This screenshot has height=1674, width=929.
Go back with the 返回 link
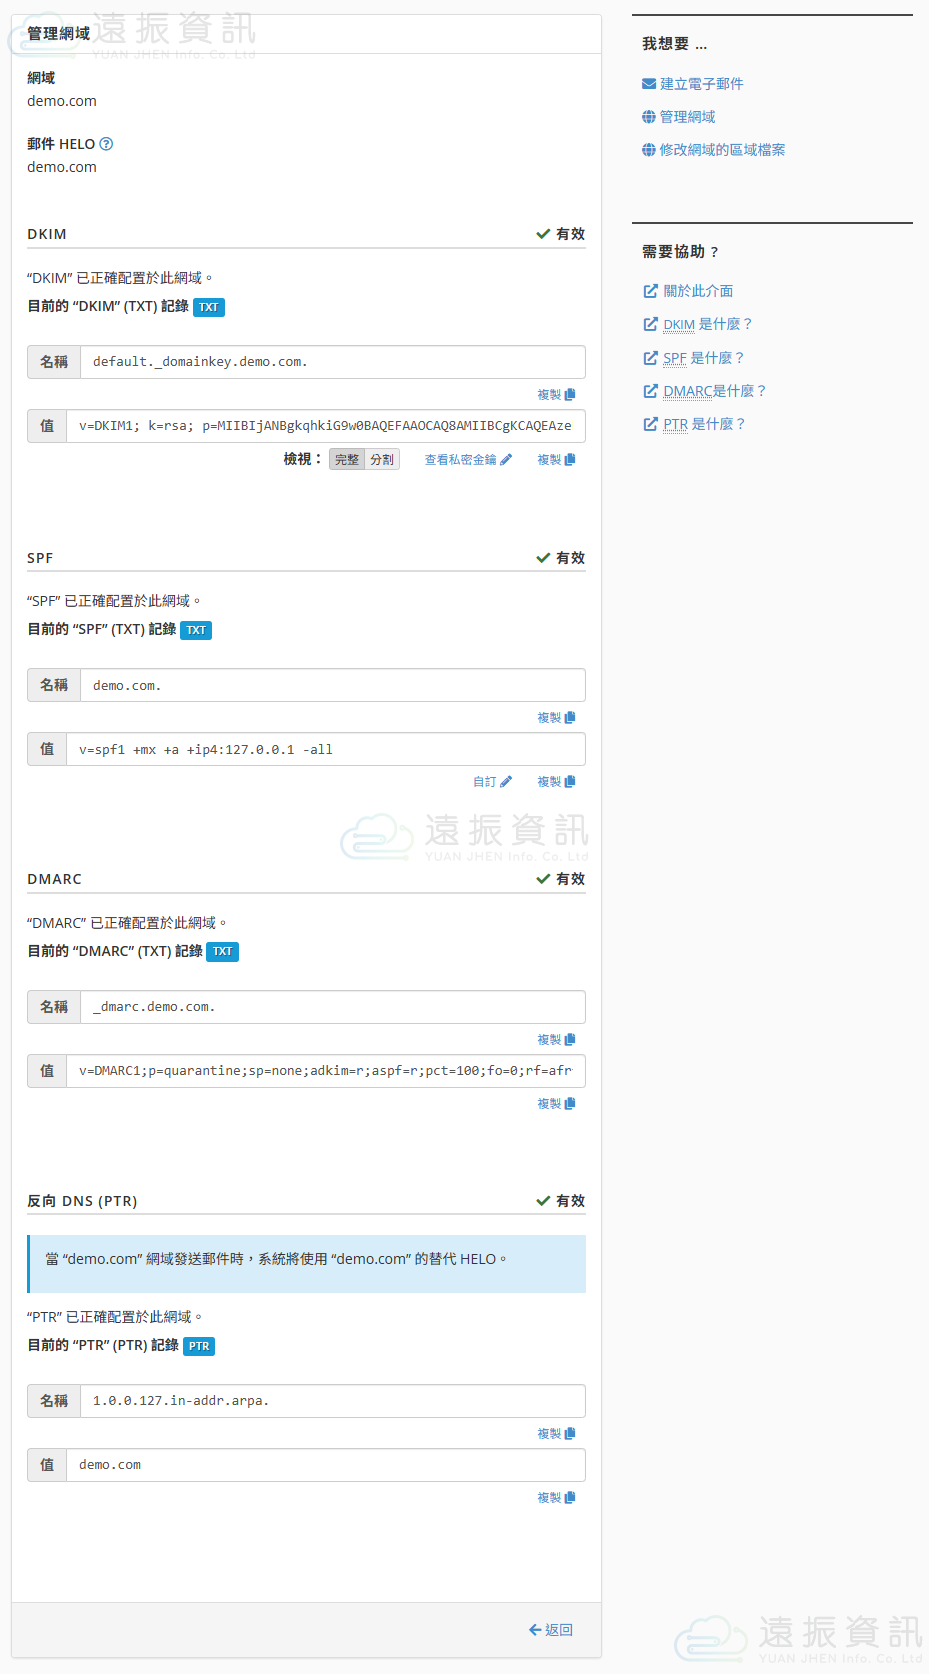[x=551, y=1630]
